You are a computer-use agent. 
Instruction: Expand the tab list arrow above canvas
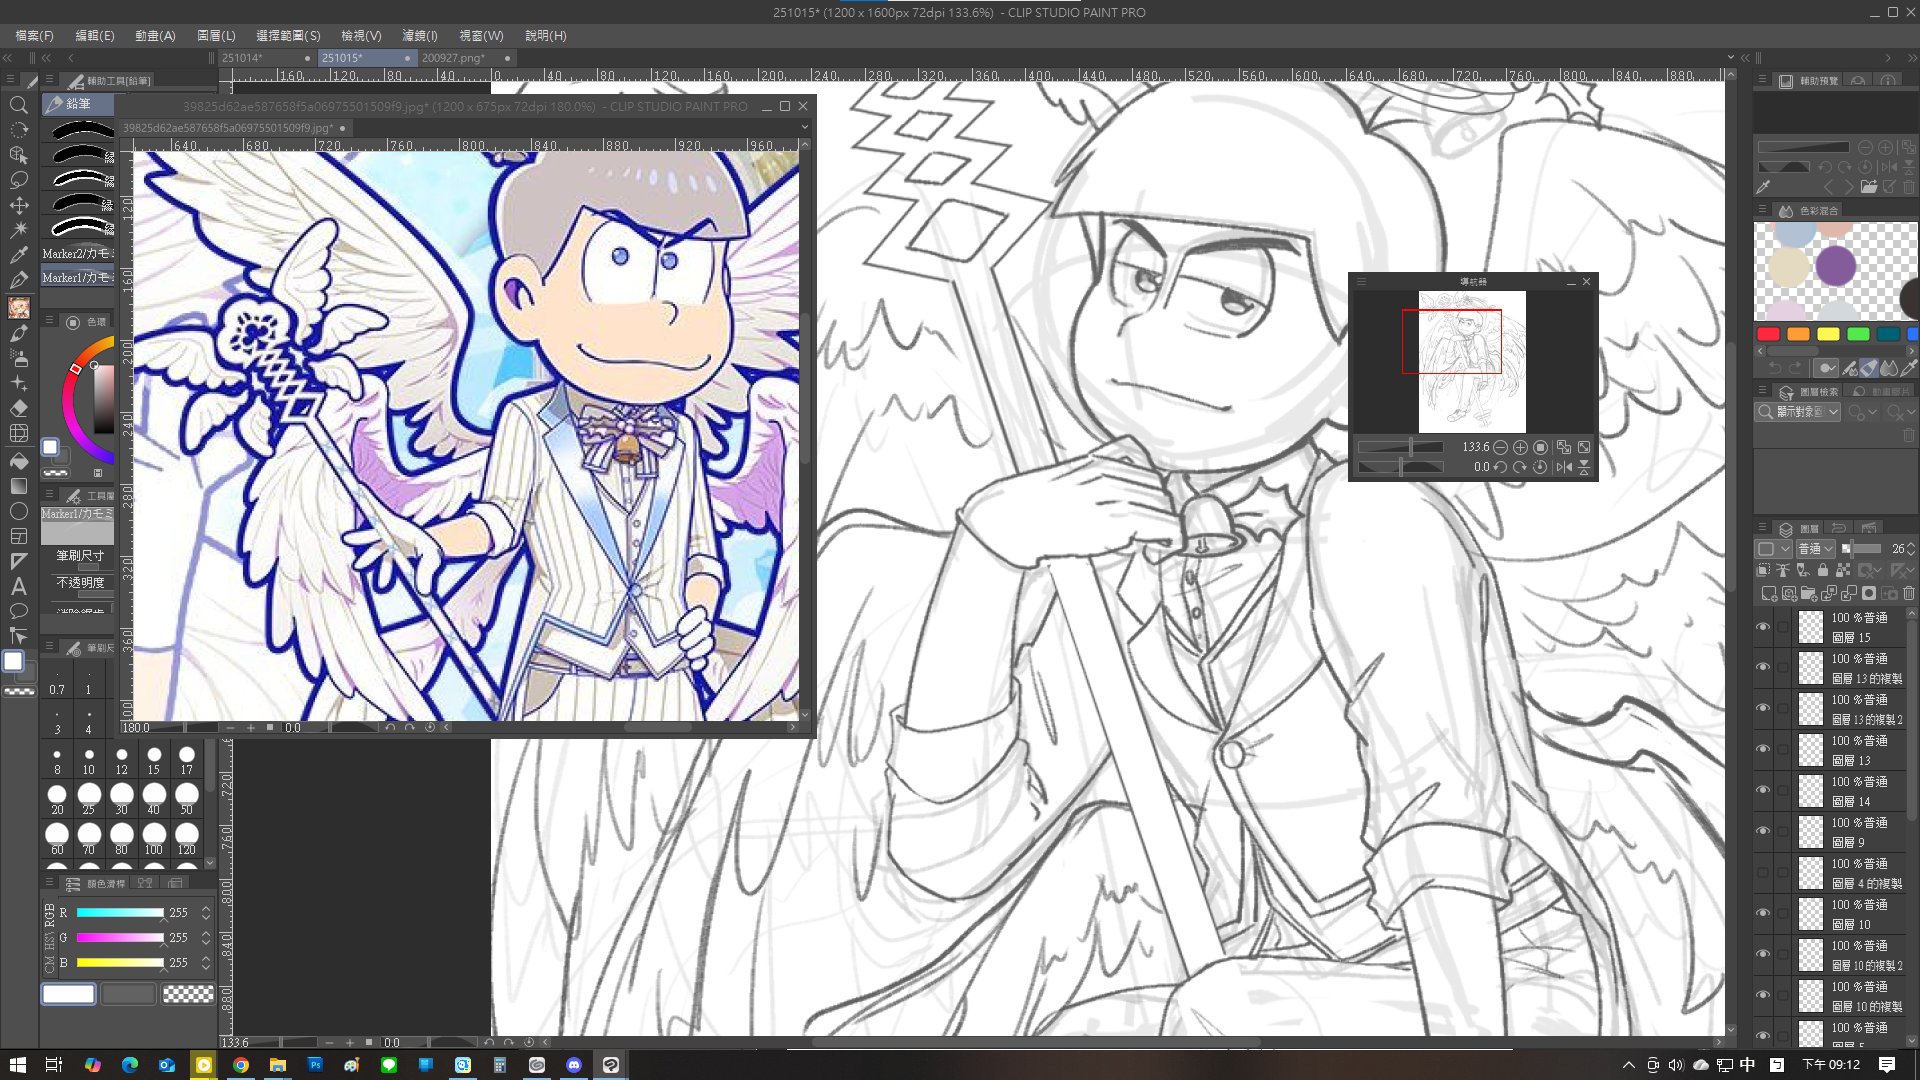[1730, 58]
